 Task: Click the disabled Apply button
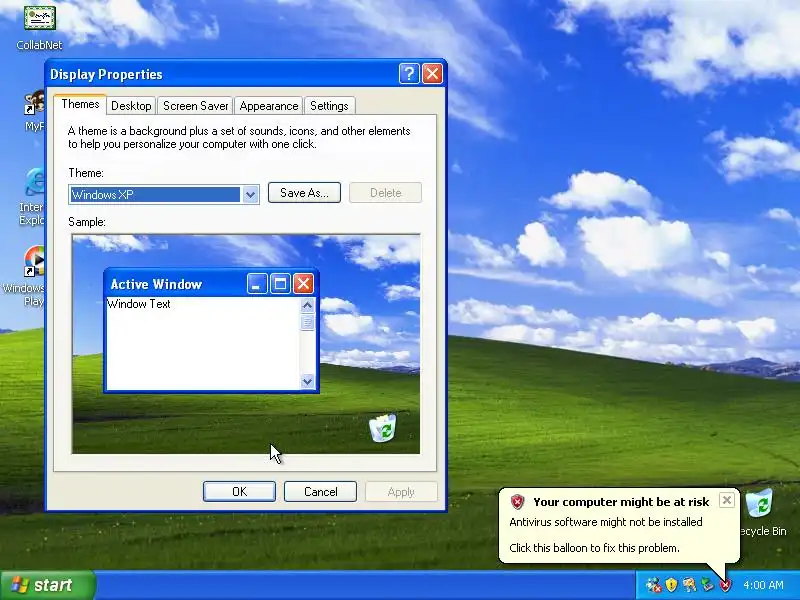[401, 492]
